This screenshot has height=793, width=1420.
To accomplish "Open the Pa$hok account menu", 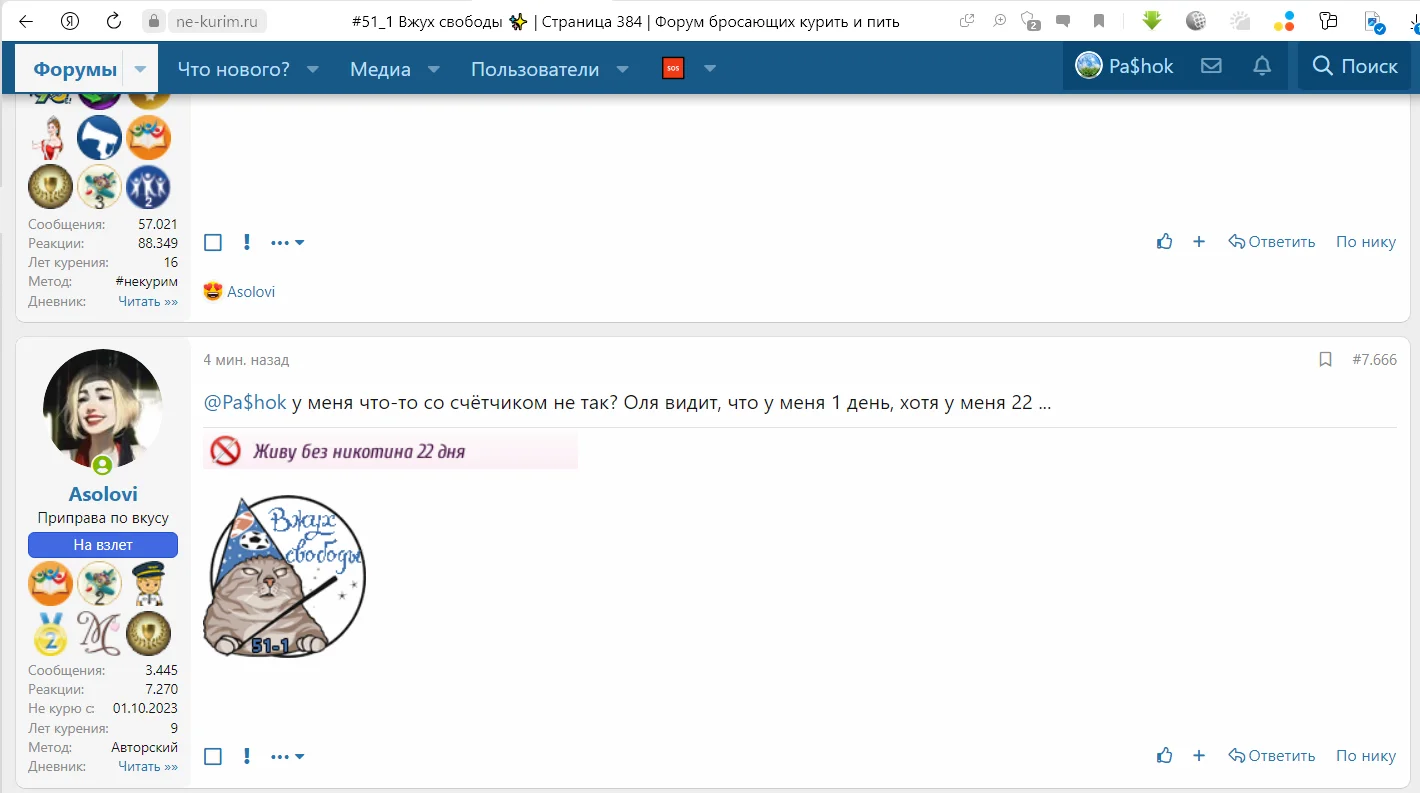I will pyautogui.click(x=1124, y=66).
